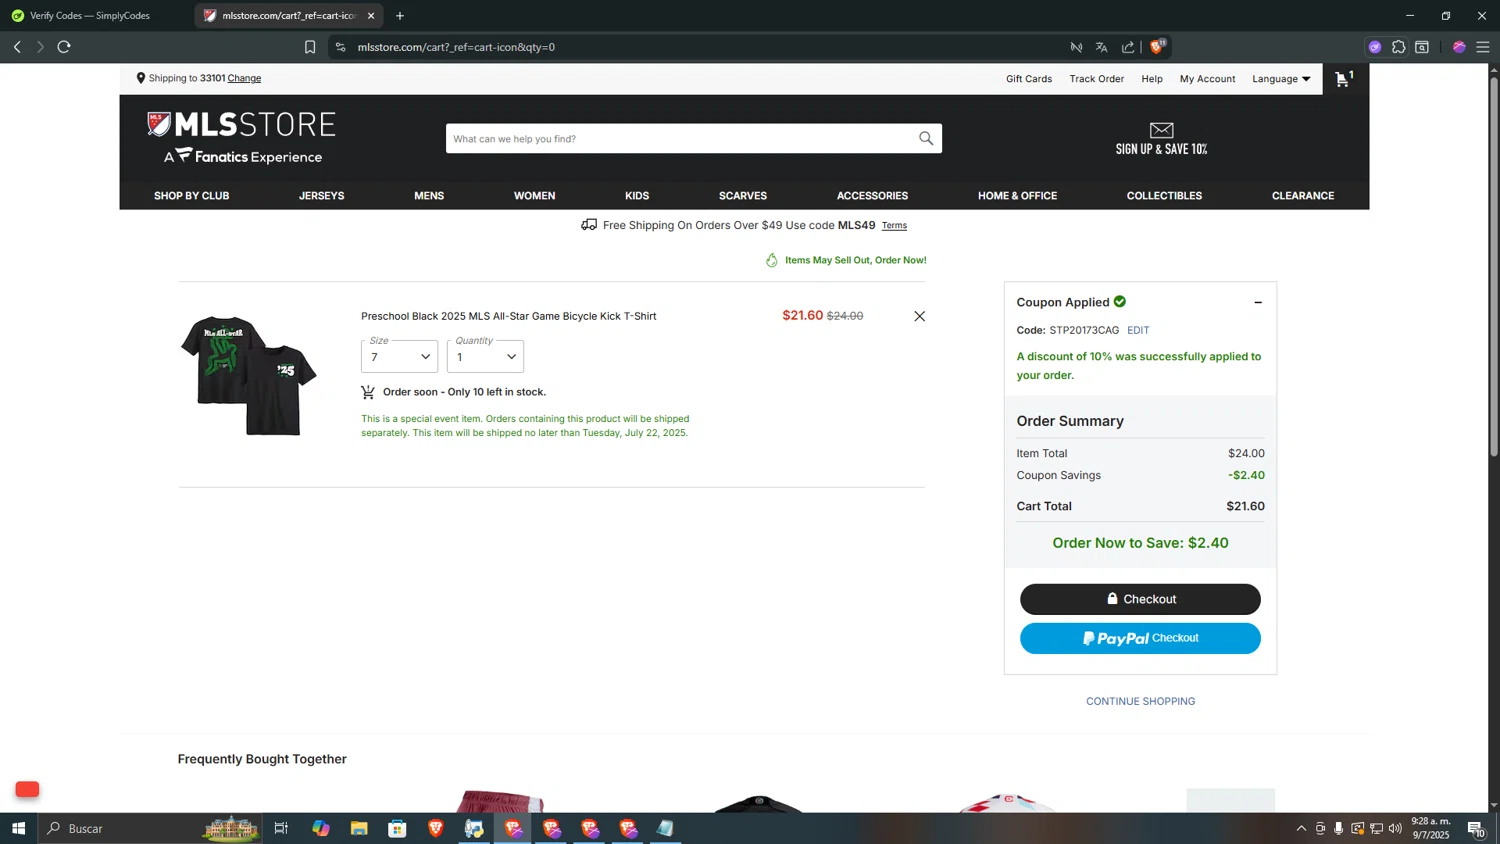Image resolution: width=1500 pixels, height=844 pixels.
Task: Open the KIDS menu
Action: [x=637, y=196]
